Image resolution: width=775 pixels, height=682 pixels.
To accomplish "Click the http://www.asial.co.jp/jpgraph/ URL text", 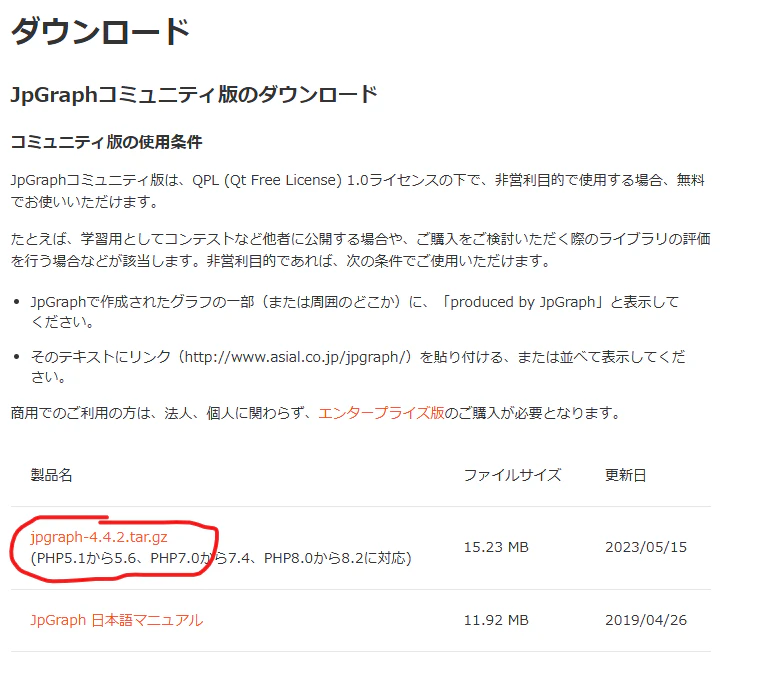I will 295,357.
